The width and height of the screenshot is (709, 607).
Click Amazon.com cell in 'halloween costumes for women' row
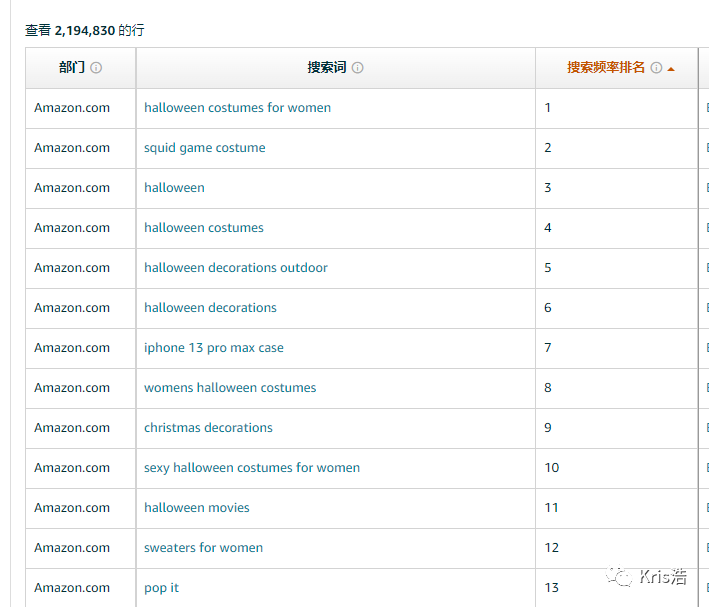(x=80, y=108)
